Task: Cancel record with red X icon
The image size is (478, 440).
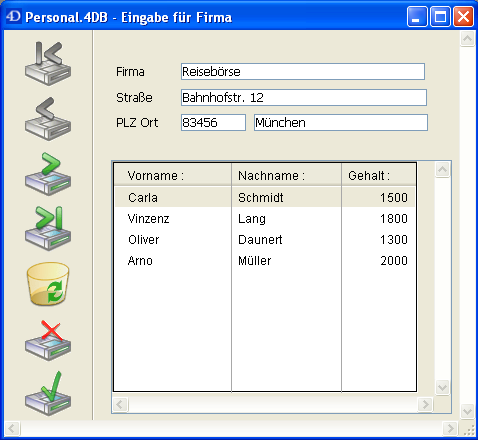Action: coord(48,340)
